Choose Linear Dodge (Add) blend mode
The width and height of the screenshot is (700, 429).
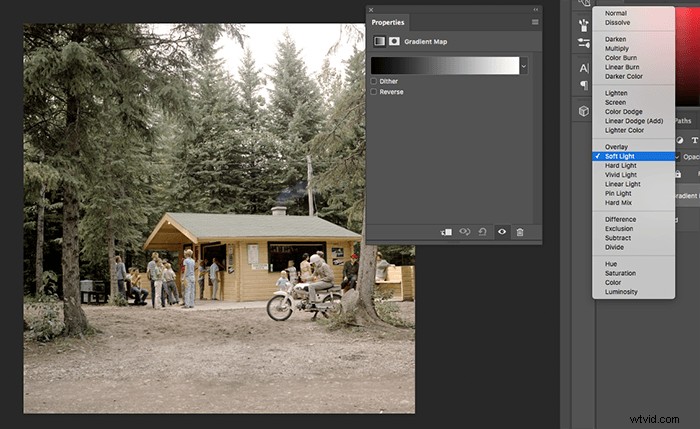633,121
